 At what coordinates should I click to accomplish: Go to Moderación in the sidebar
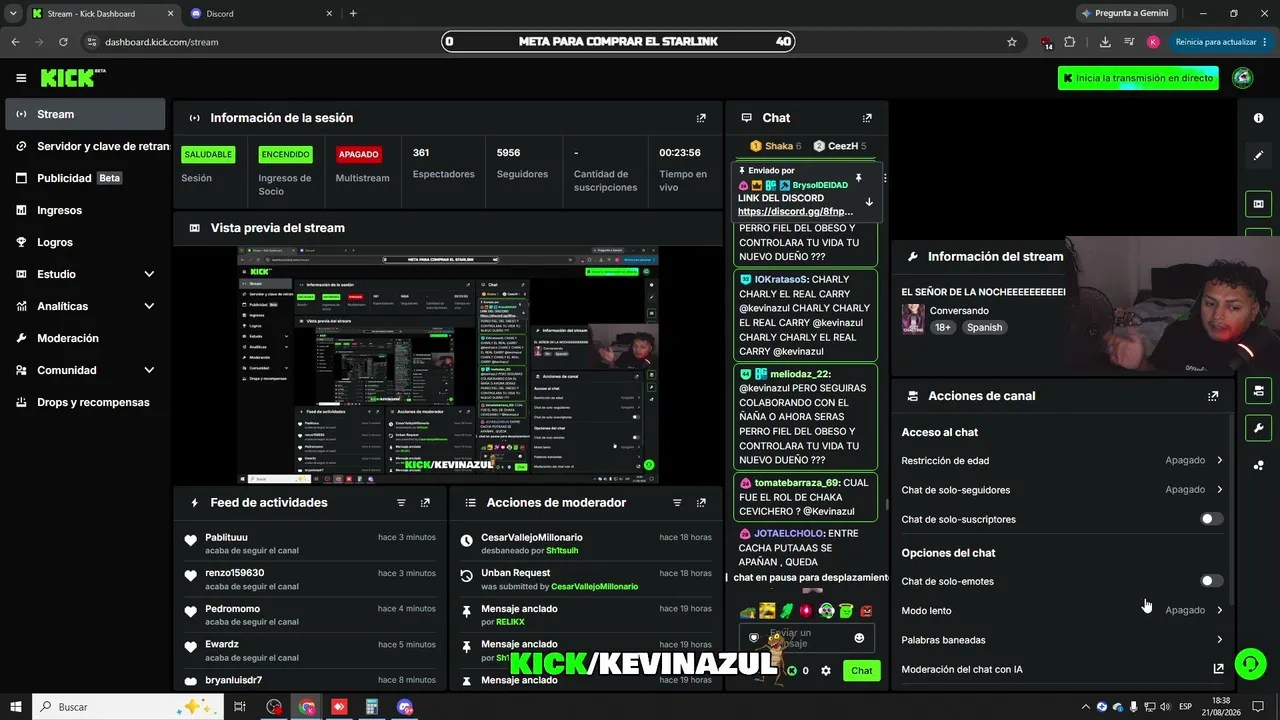point(85,338)
